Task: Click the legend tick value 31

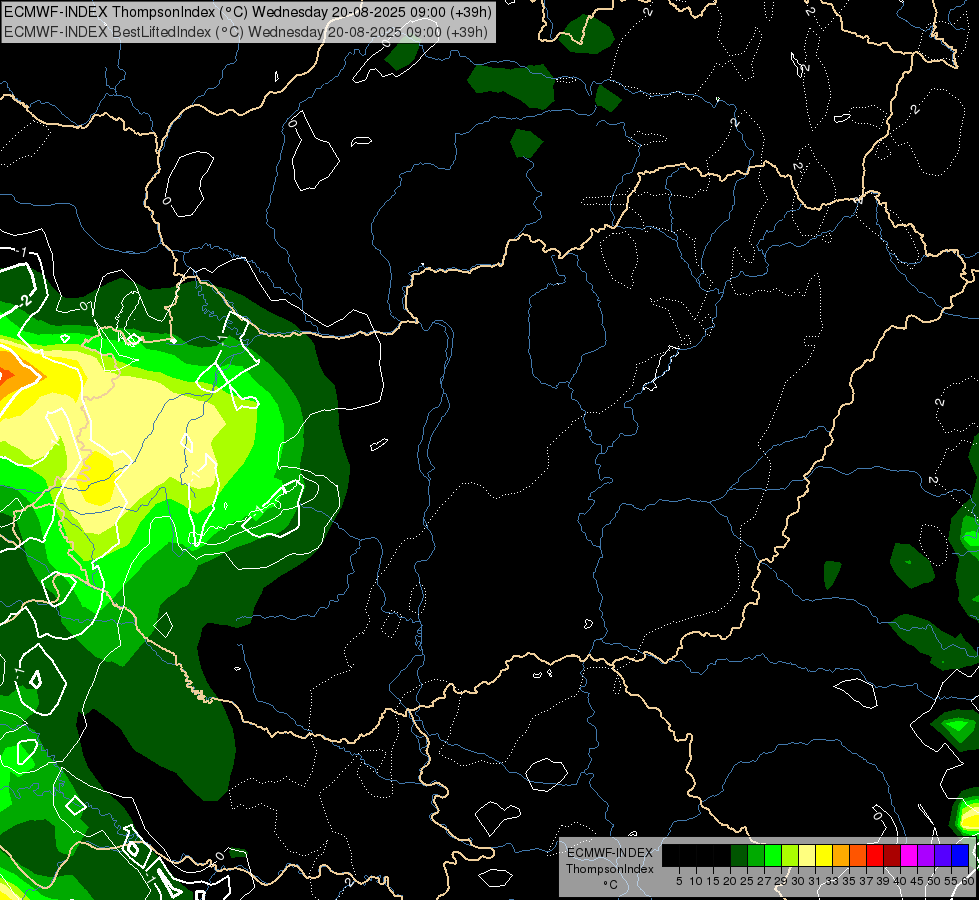Action: point(815,881)
